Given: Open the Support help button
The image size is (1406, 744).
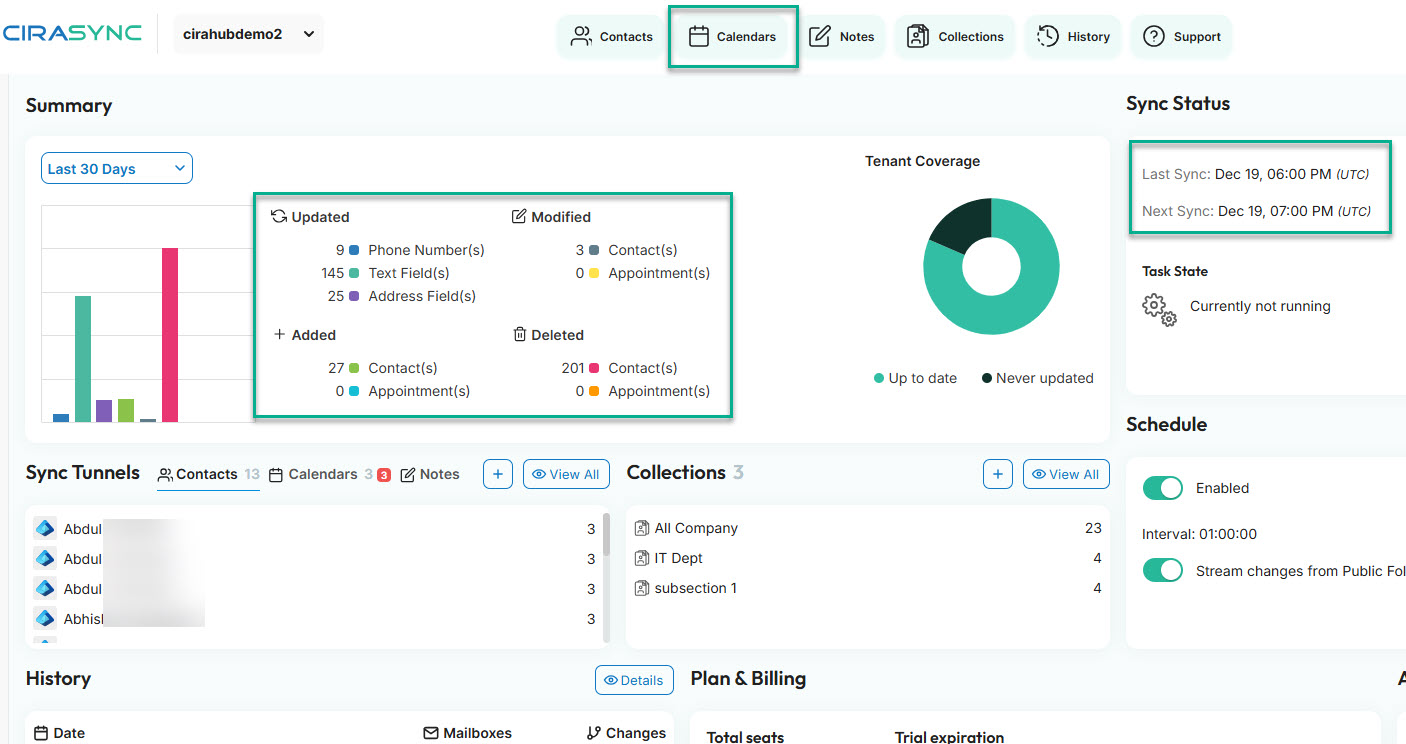Looking at the screenshot, I should coord(1182,37).
